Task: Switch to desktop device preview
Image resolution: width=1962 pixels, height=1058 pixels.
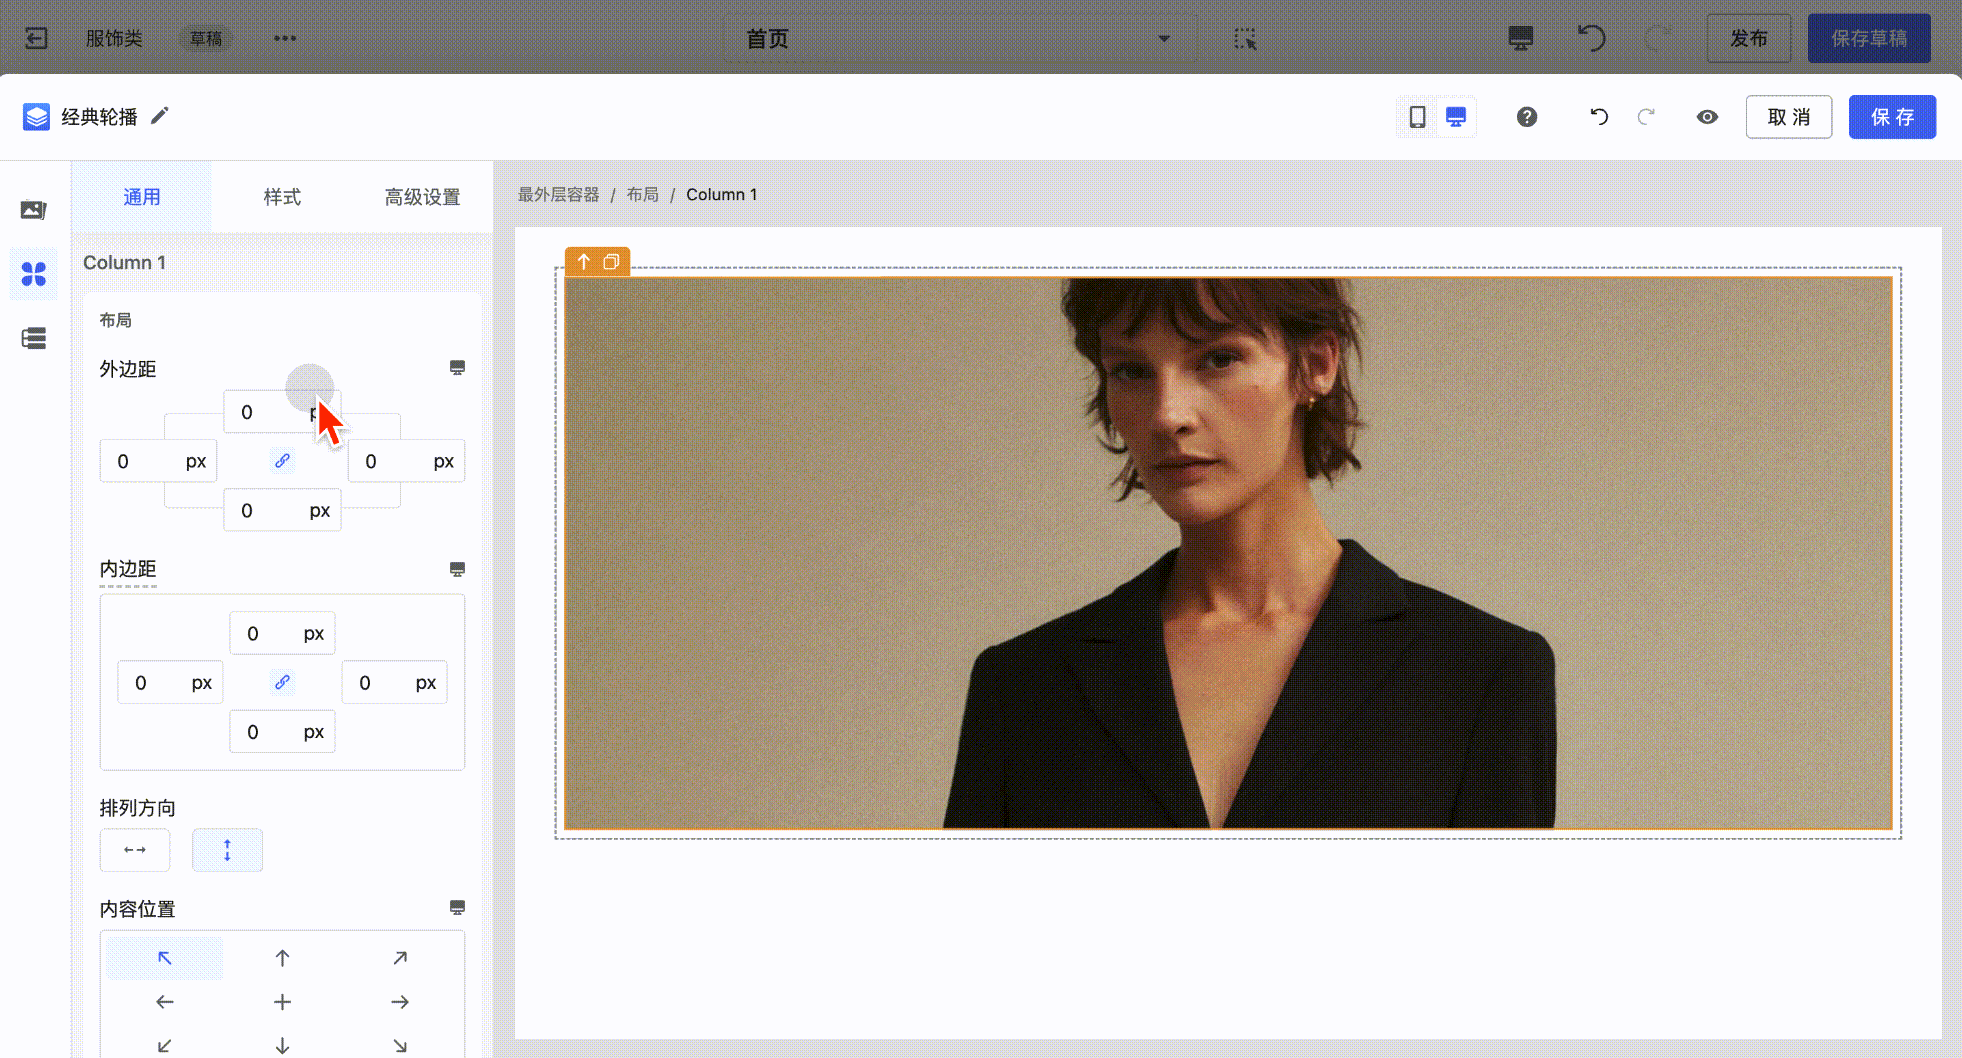Action: 1456,117
